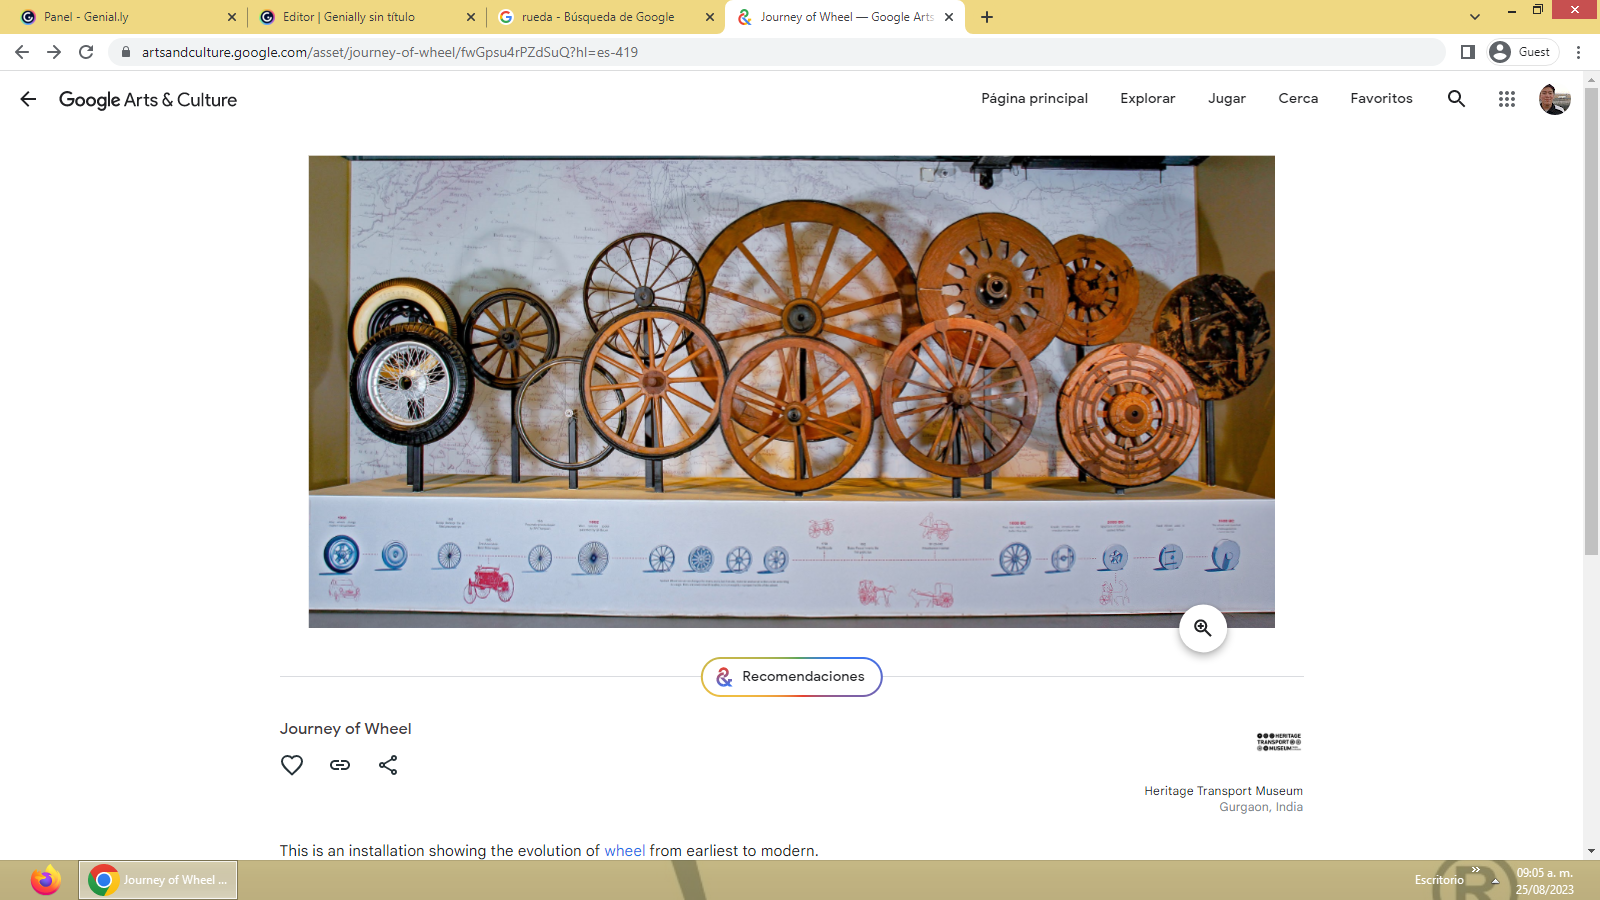This screenshot has width=1600, height=900.
Task: Expand the tab search dropdown arrow
Action: (1474, 17)
